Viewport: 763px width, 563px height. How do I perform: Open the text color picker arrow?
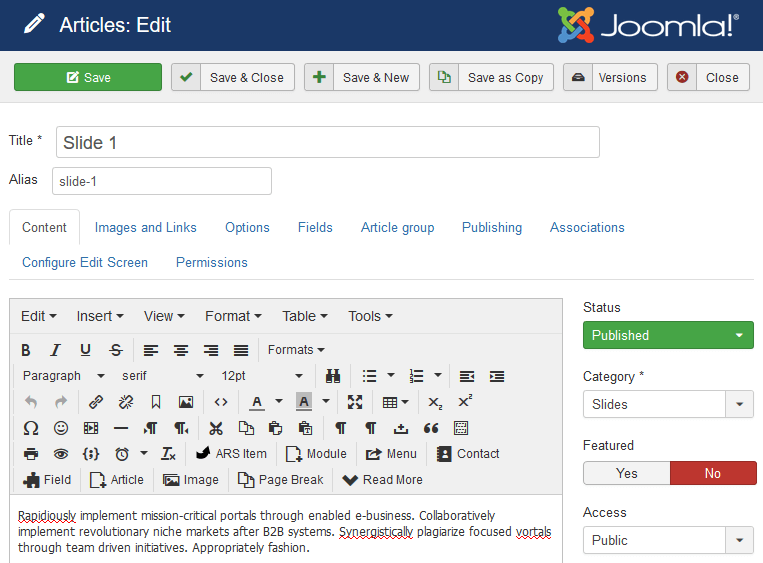278,402
